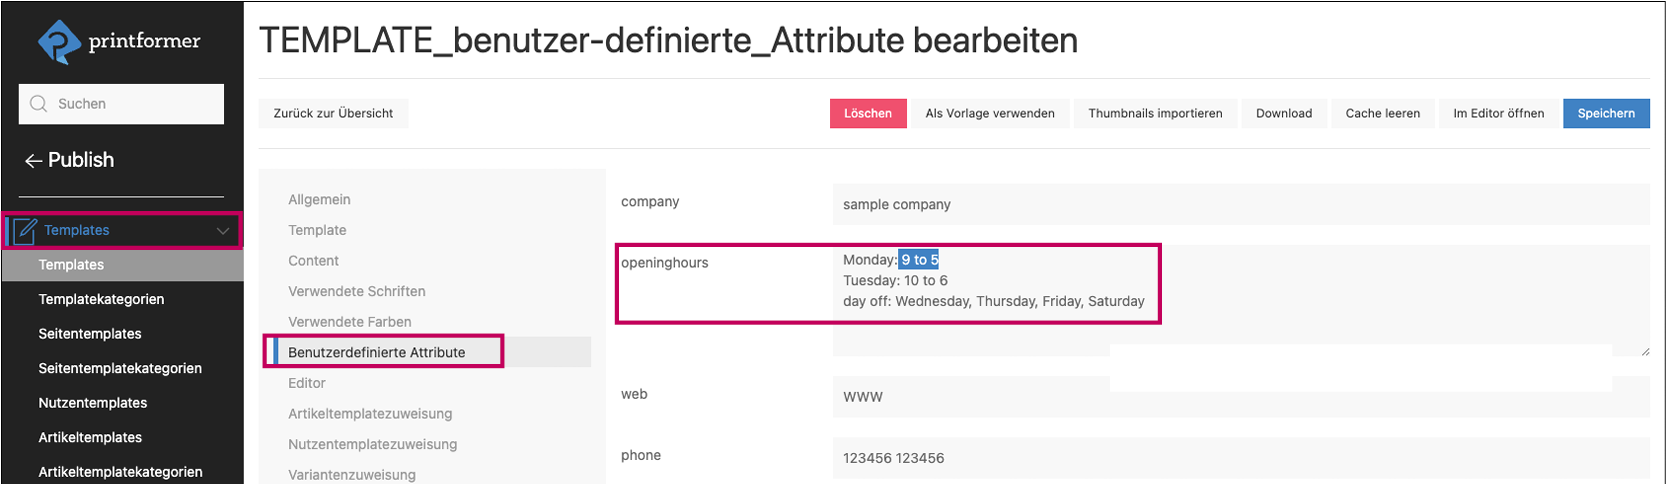Click the Cache leeren button
The width and height of the screenshot is (1667, 484).
tap(1382, 113)
